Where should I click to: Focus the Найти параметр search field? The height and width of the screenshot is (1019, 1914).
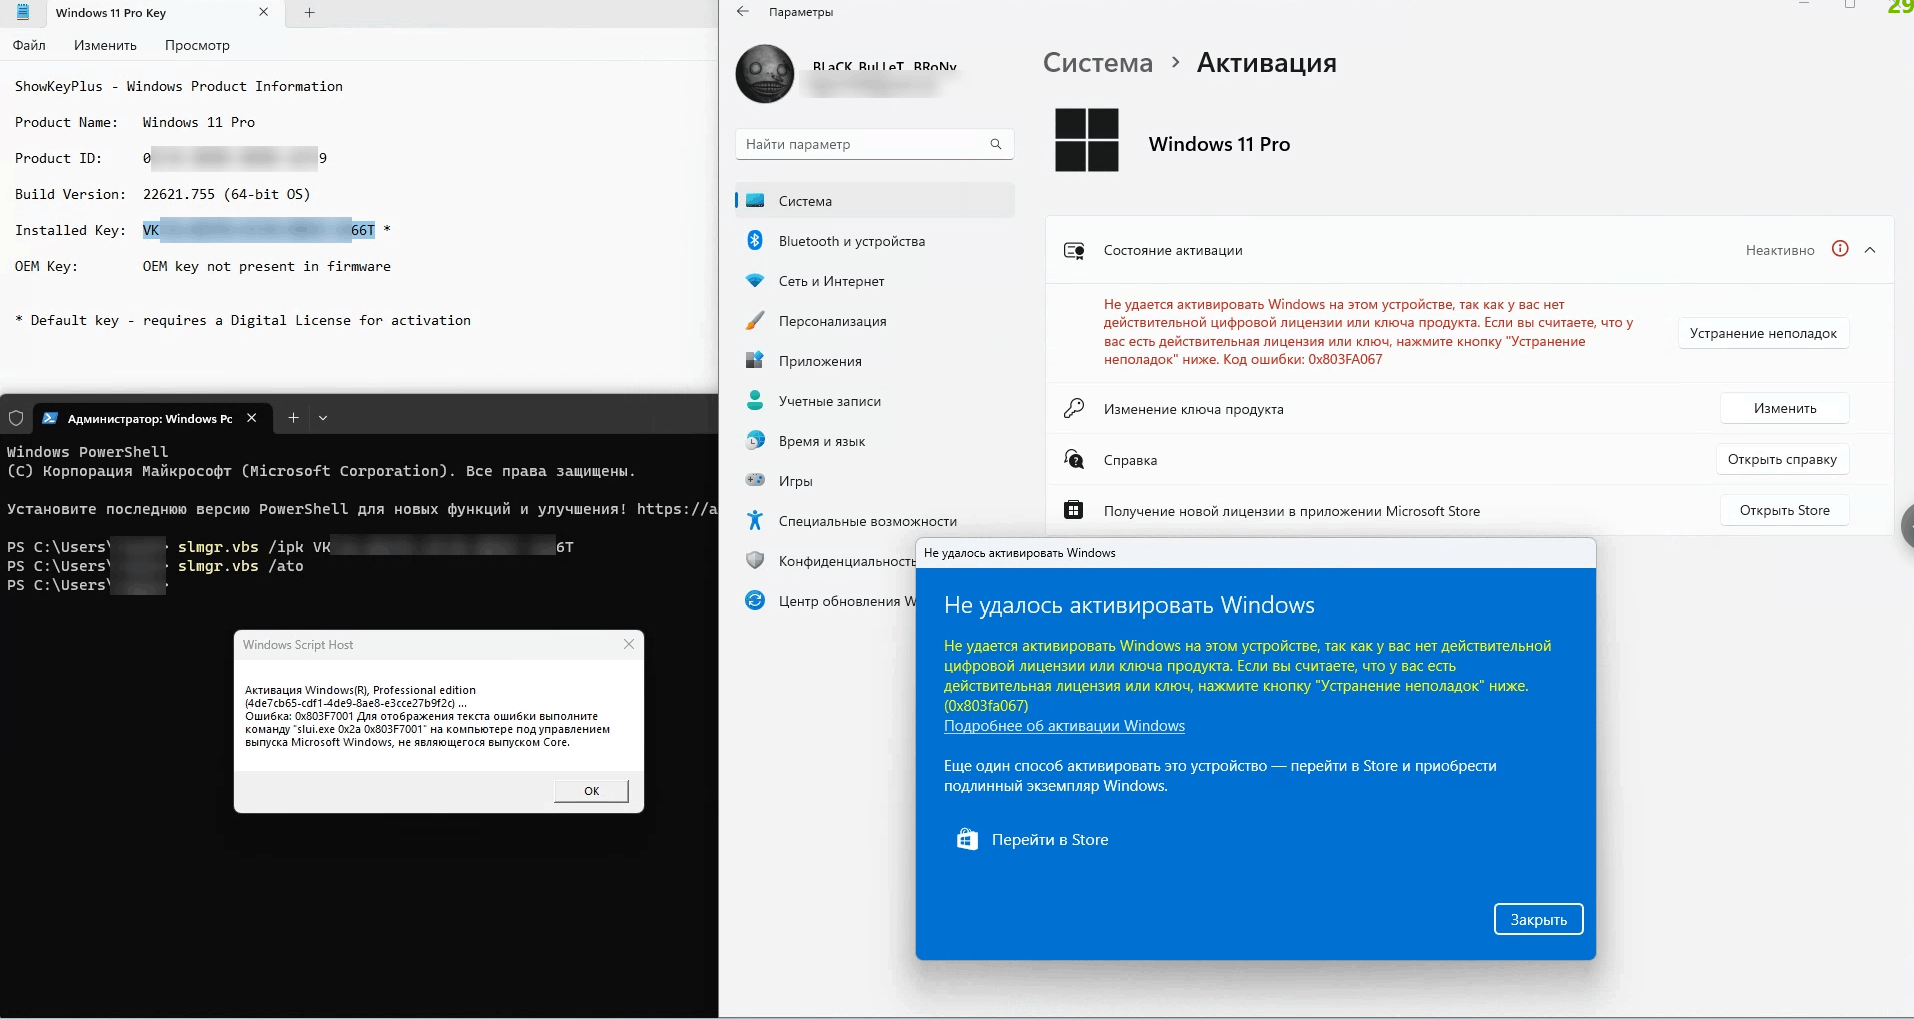coord(874,144)
